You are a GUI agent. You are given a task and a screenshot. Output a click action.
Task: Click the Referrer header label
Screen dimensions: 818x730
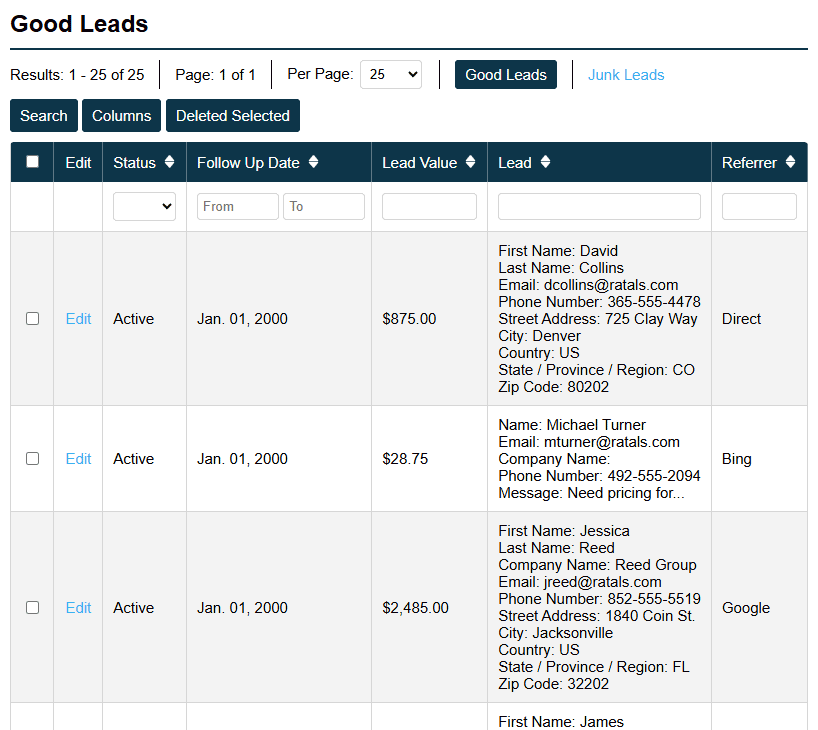[749, 162]
